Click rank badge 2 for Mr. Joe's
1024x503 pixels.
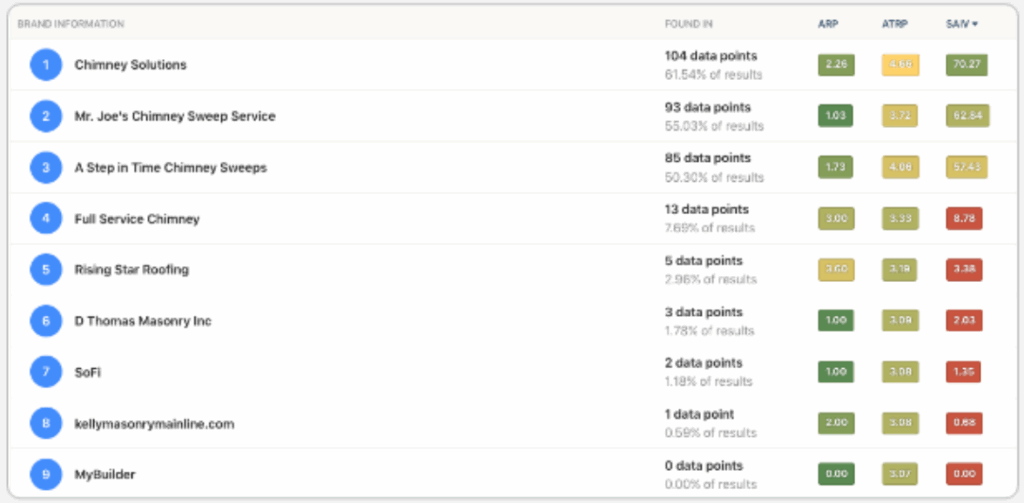tap(45, 116)
